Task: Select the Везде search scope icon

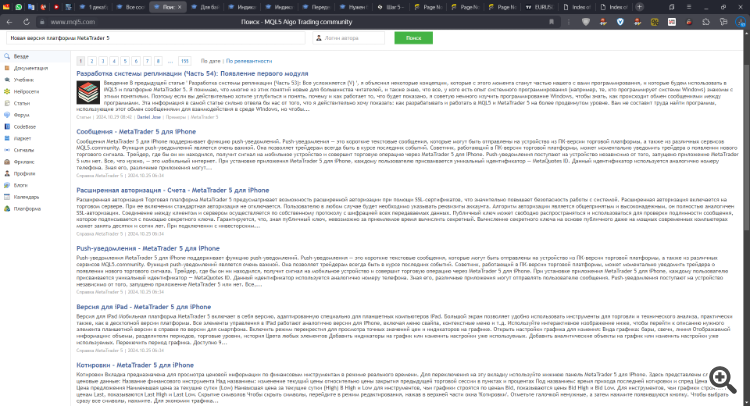Action: (7, 56)
